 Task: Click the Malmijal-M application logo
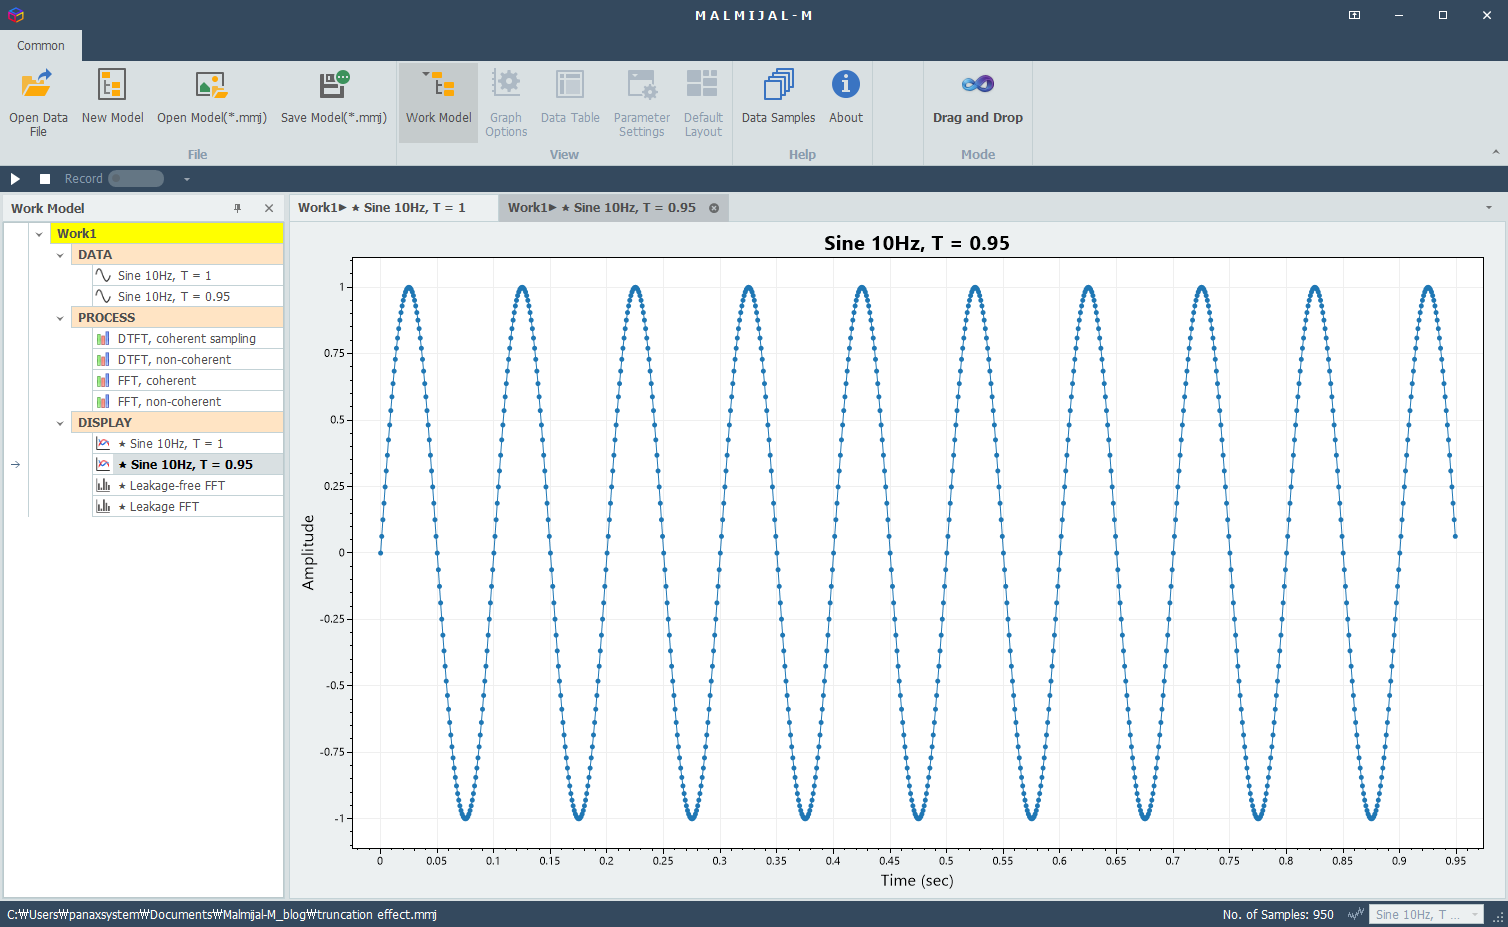(15, 15)
